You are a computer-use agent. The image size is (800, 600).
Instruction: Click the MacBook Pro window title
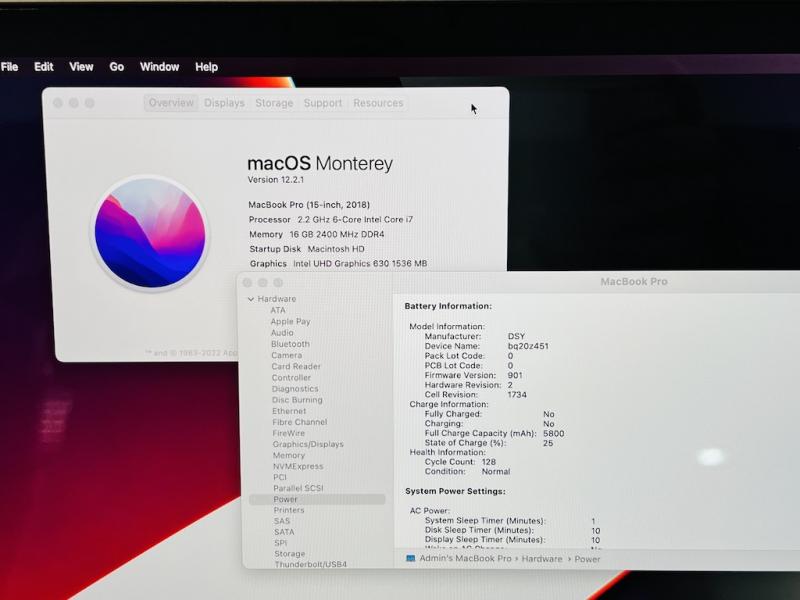click(x=634, y=282)
